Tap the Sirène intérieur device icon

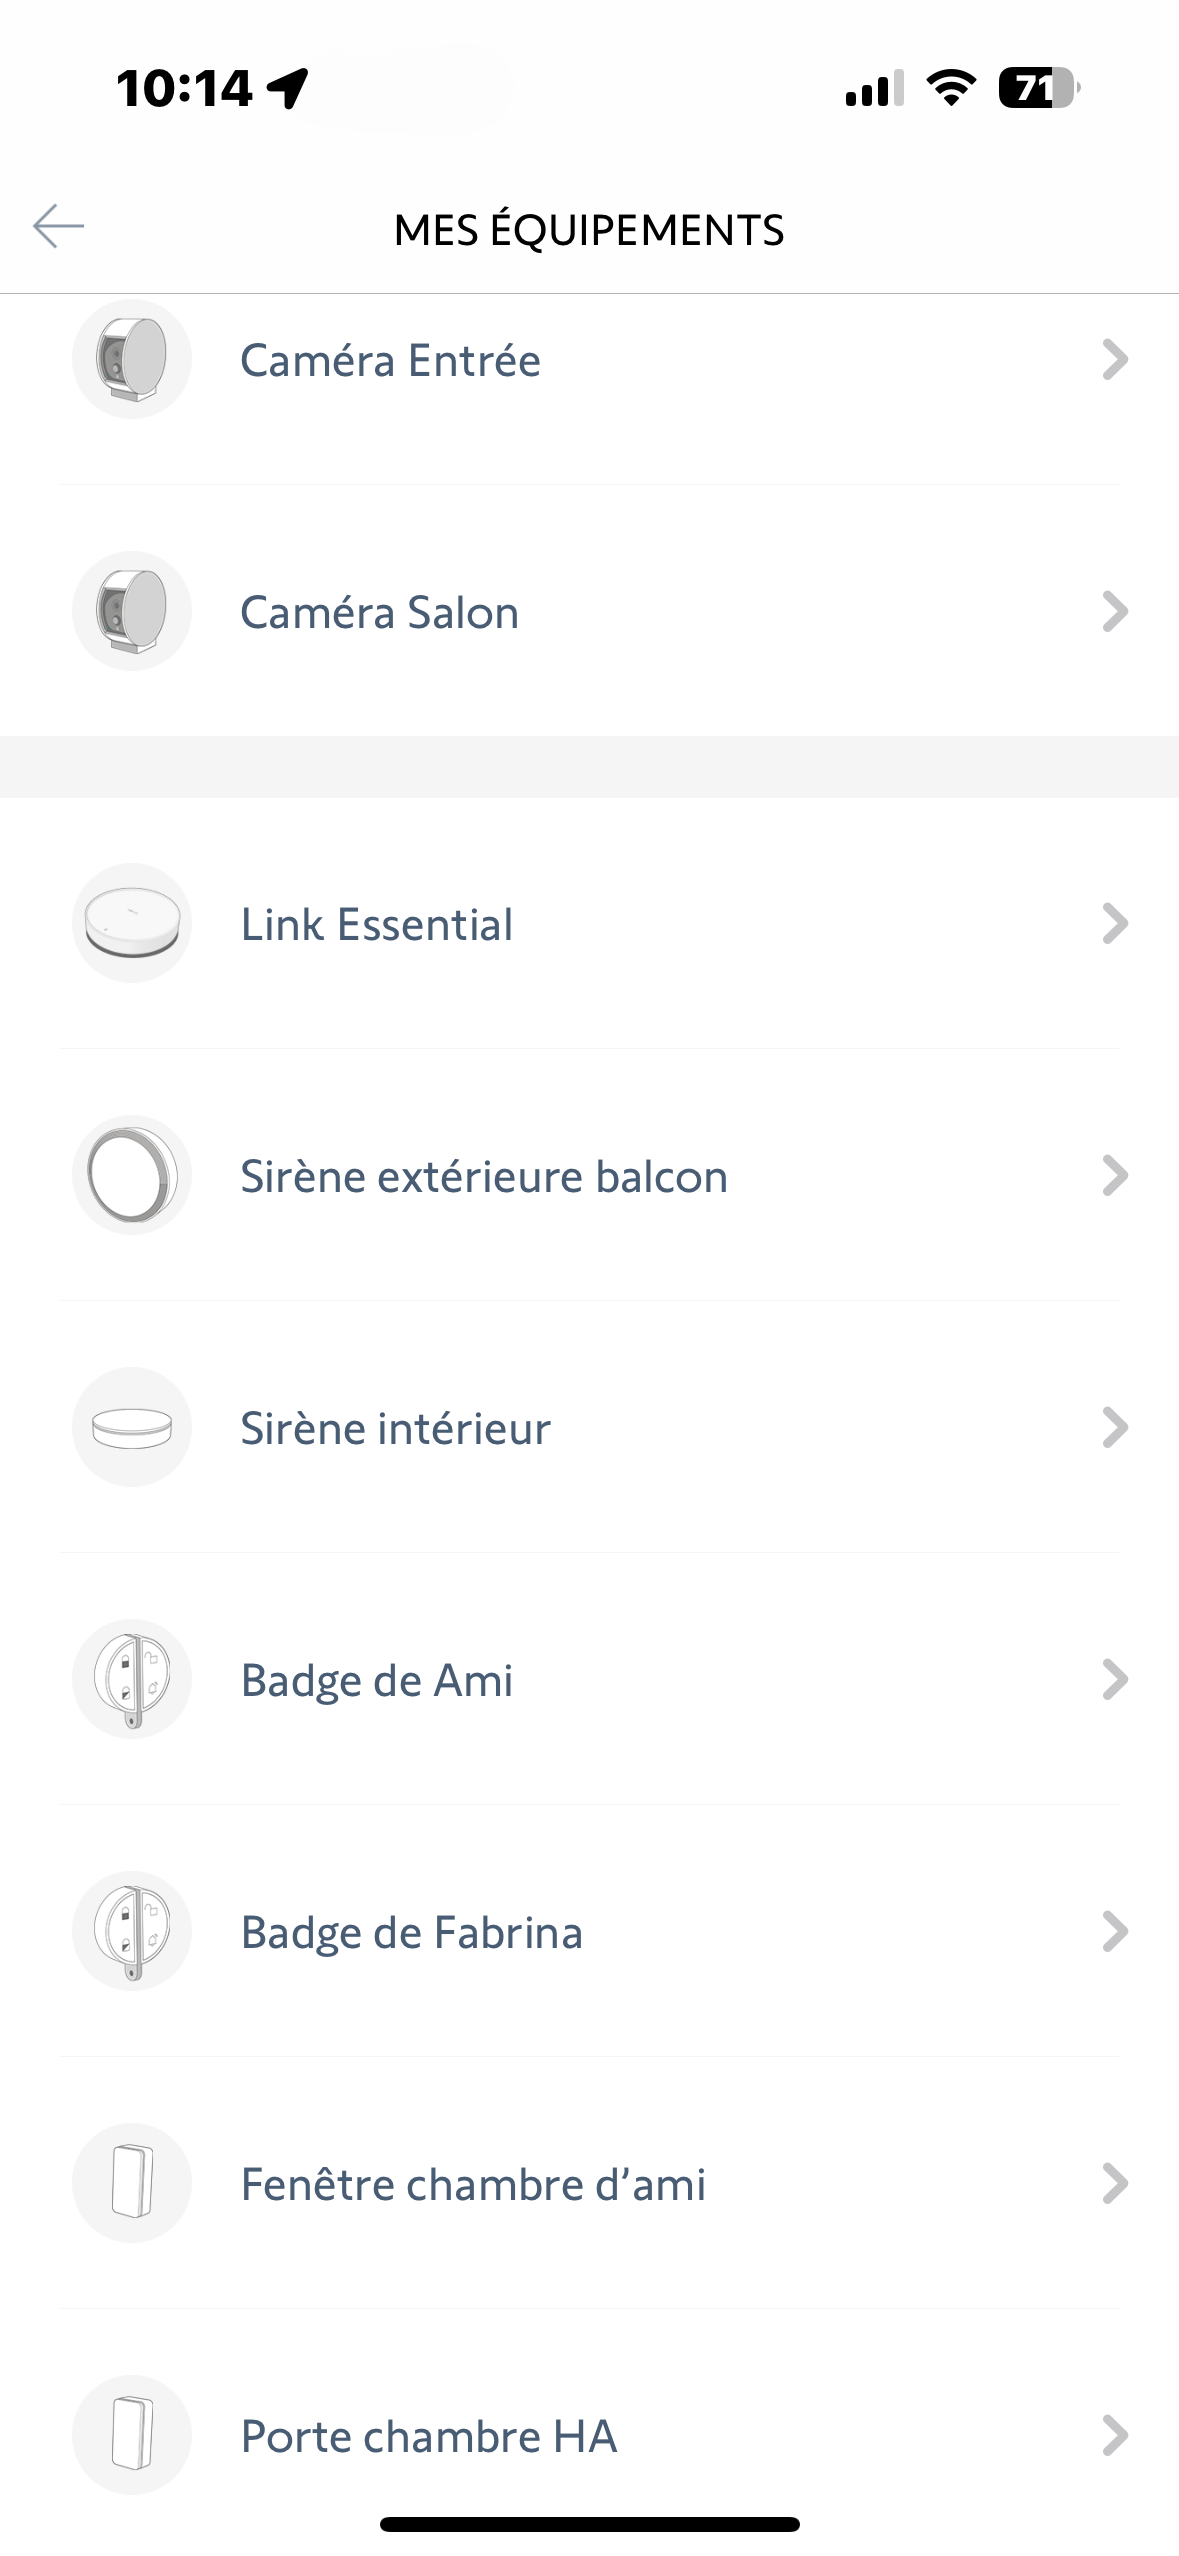(x=132, y=1428)
